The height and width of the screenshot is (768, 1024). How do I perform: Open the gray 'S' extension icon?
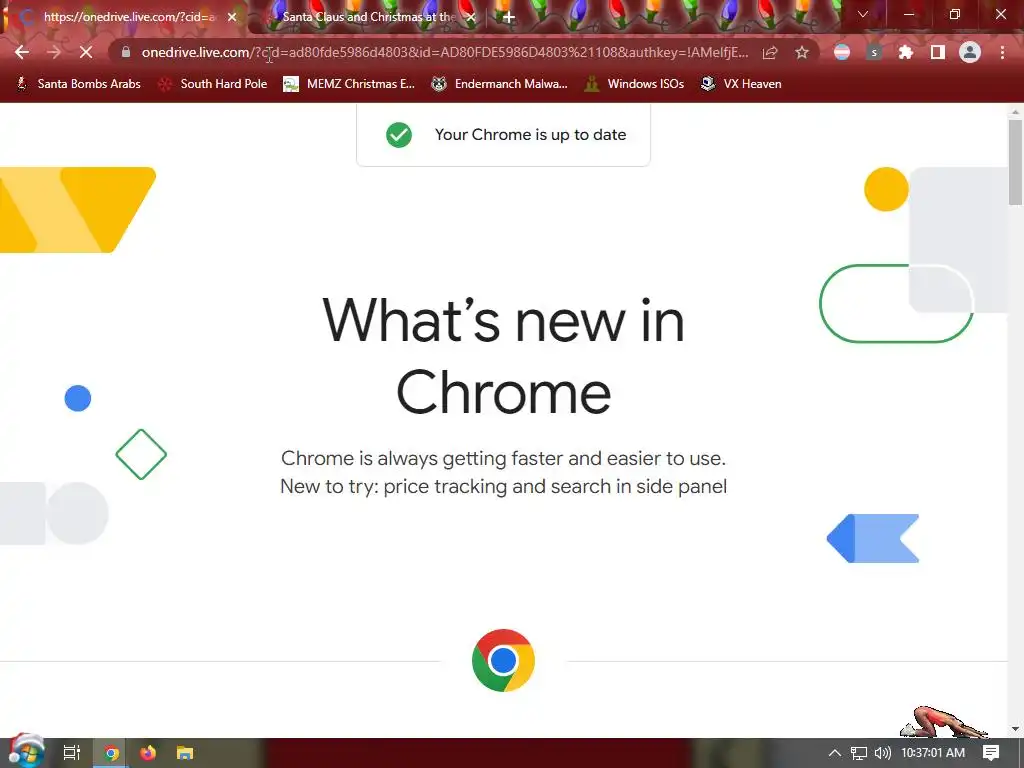point(874,52)
